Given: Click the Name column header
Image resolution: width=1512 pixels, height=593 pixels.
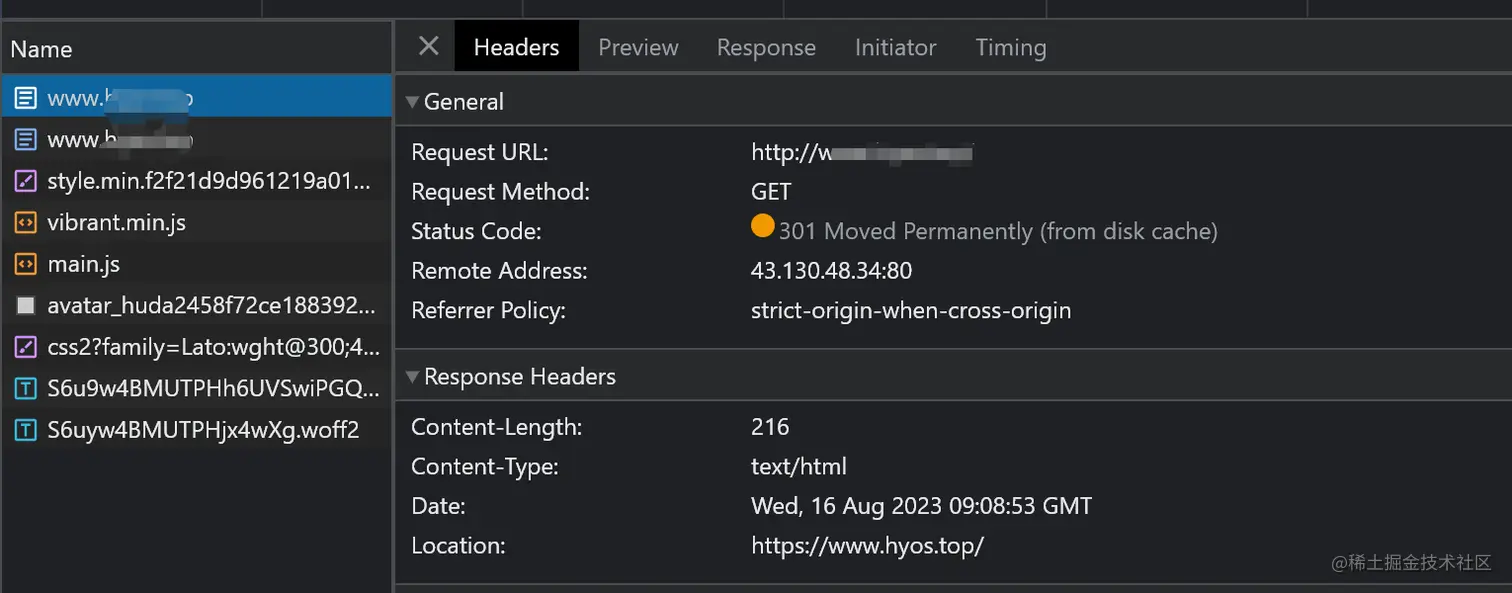Looking at the screenshot, I should coord(42,49).
